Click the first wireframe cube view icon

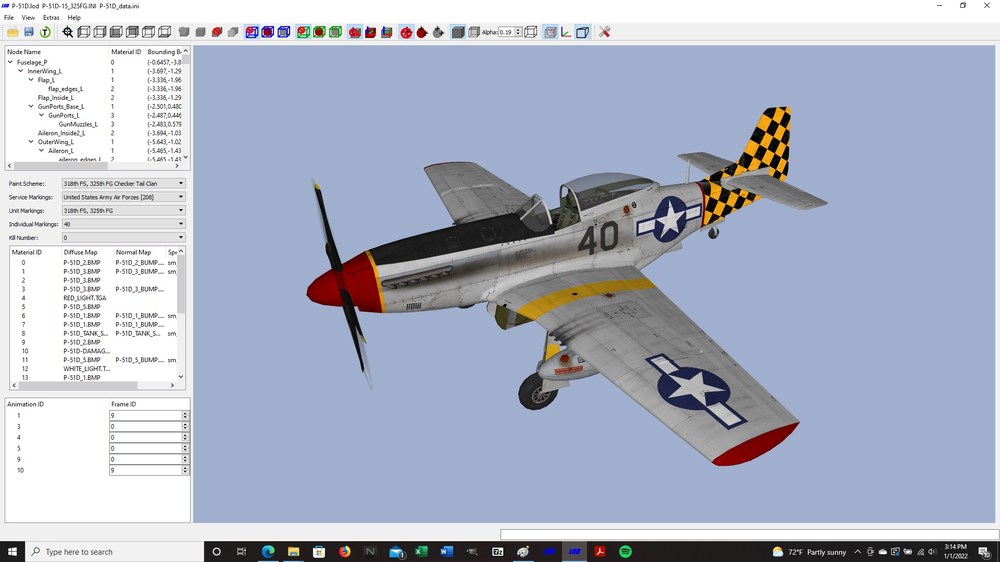pyautogui.click(x=84, y=32)
